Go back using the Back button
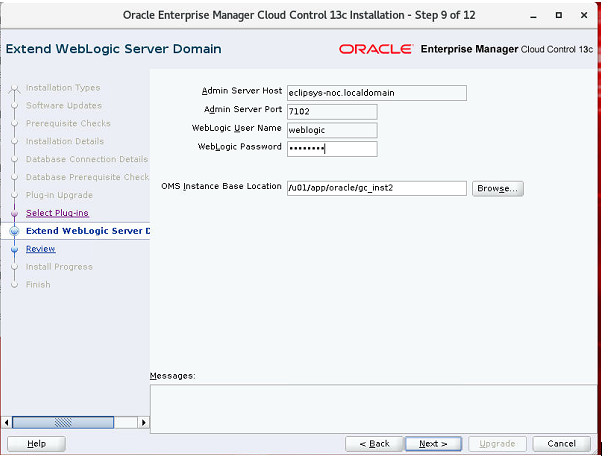The image size is (602, 456). [x=374, y=443]
